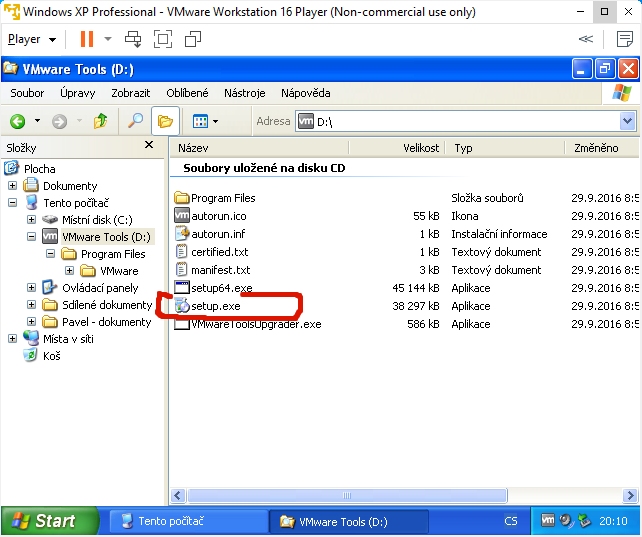Expand Místní disk (C:) node

[31, 219]
